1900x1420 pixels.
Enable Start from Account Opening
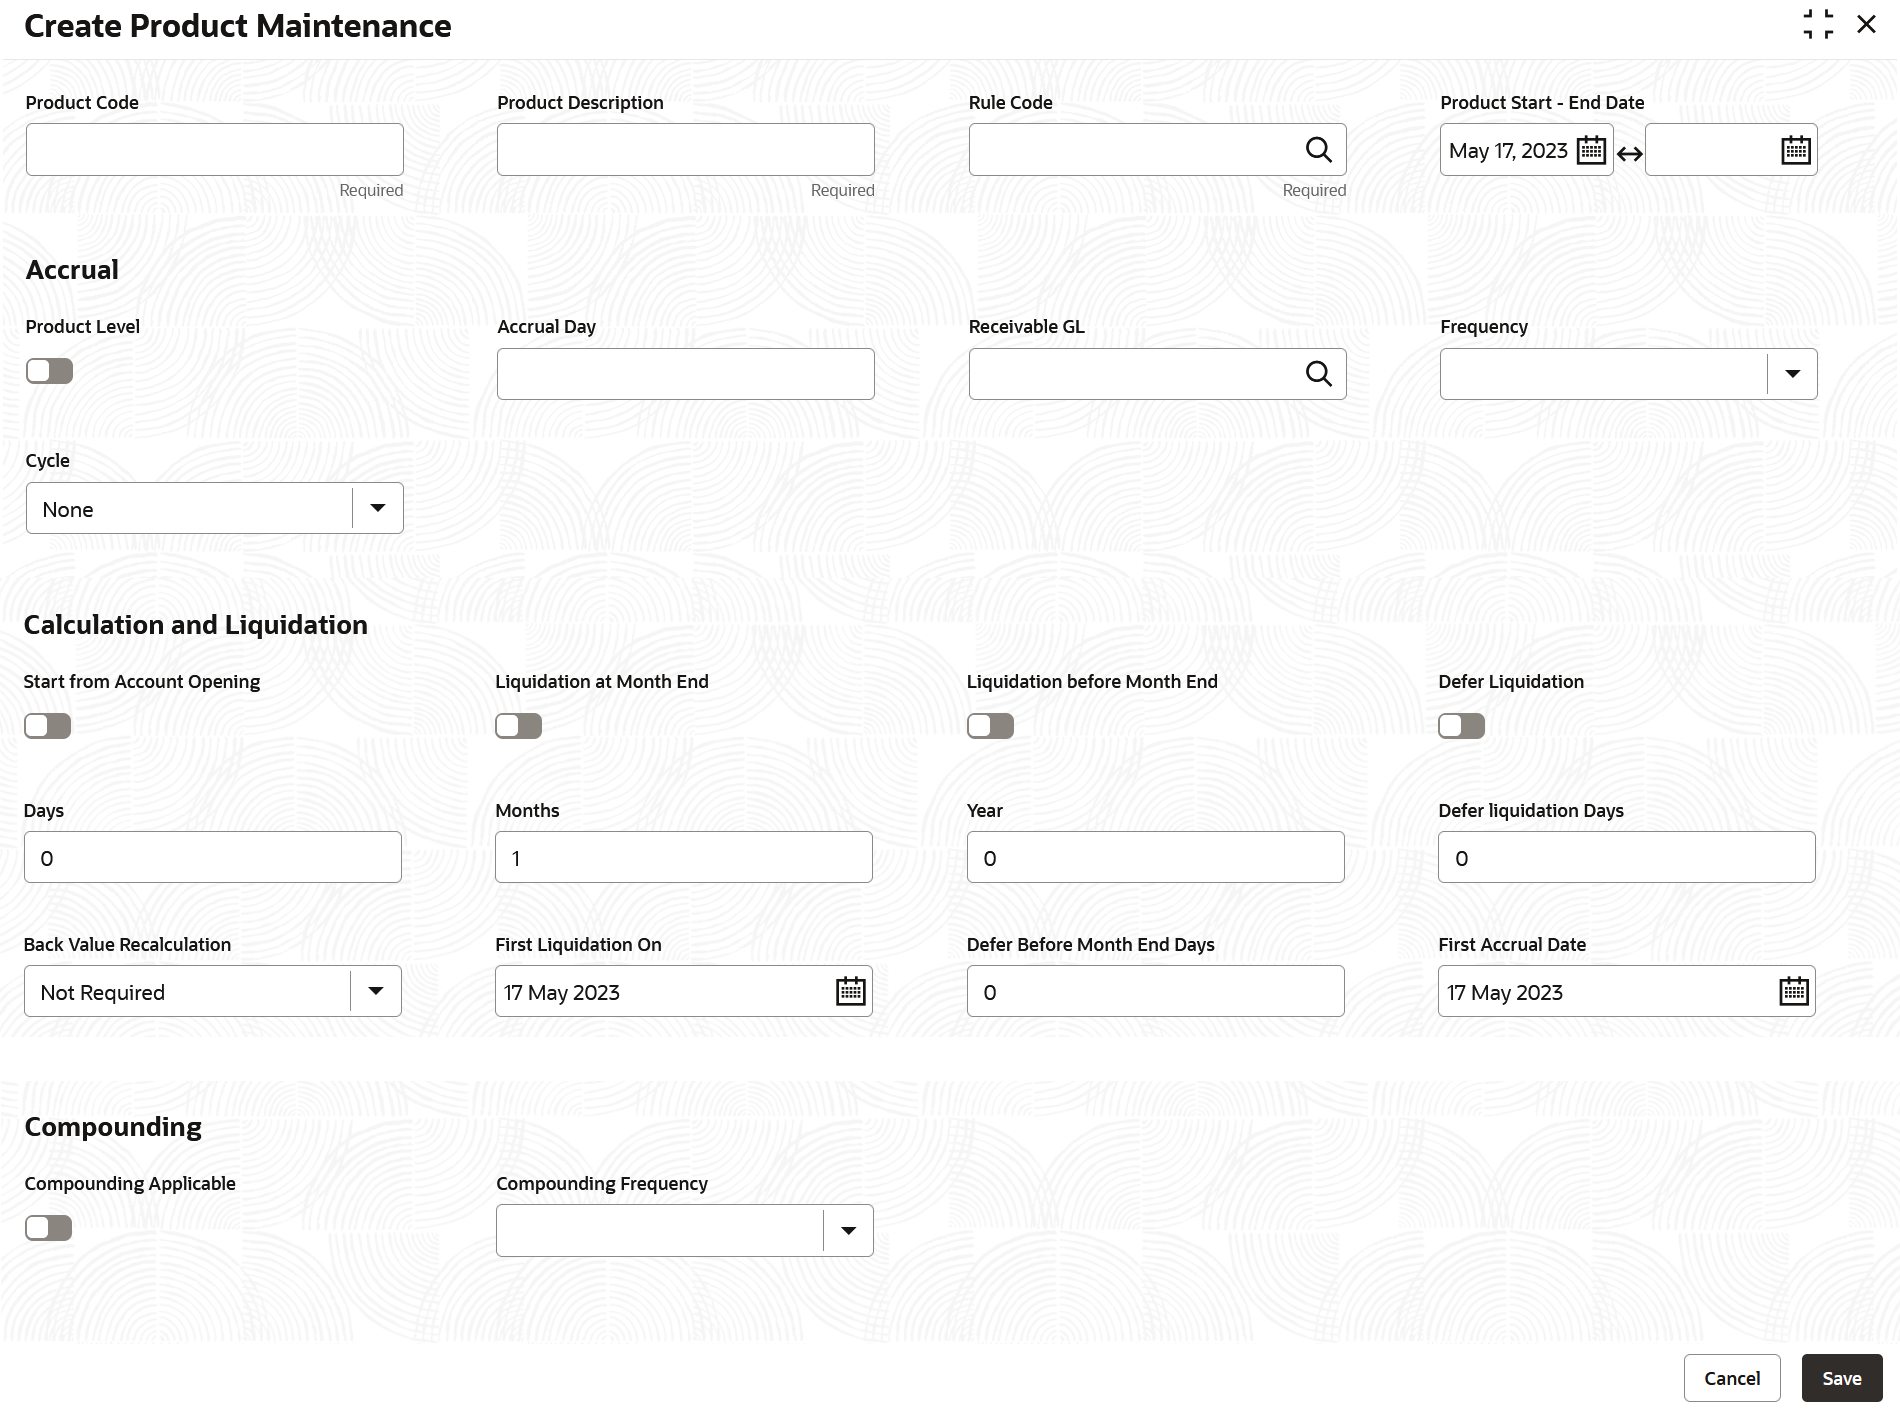click(47, 726)
